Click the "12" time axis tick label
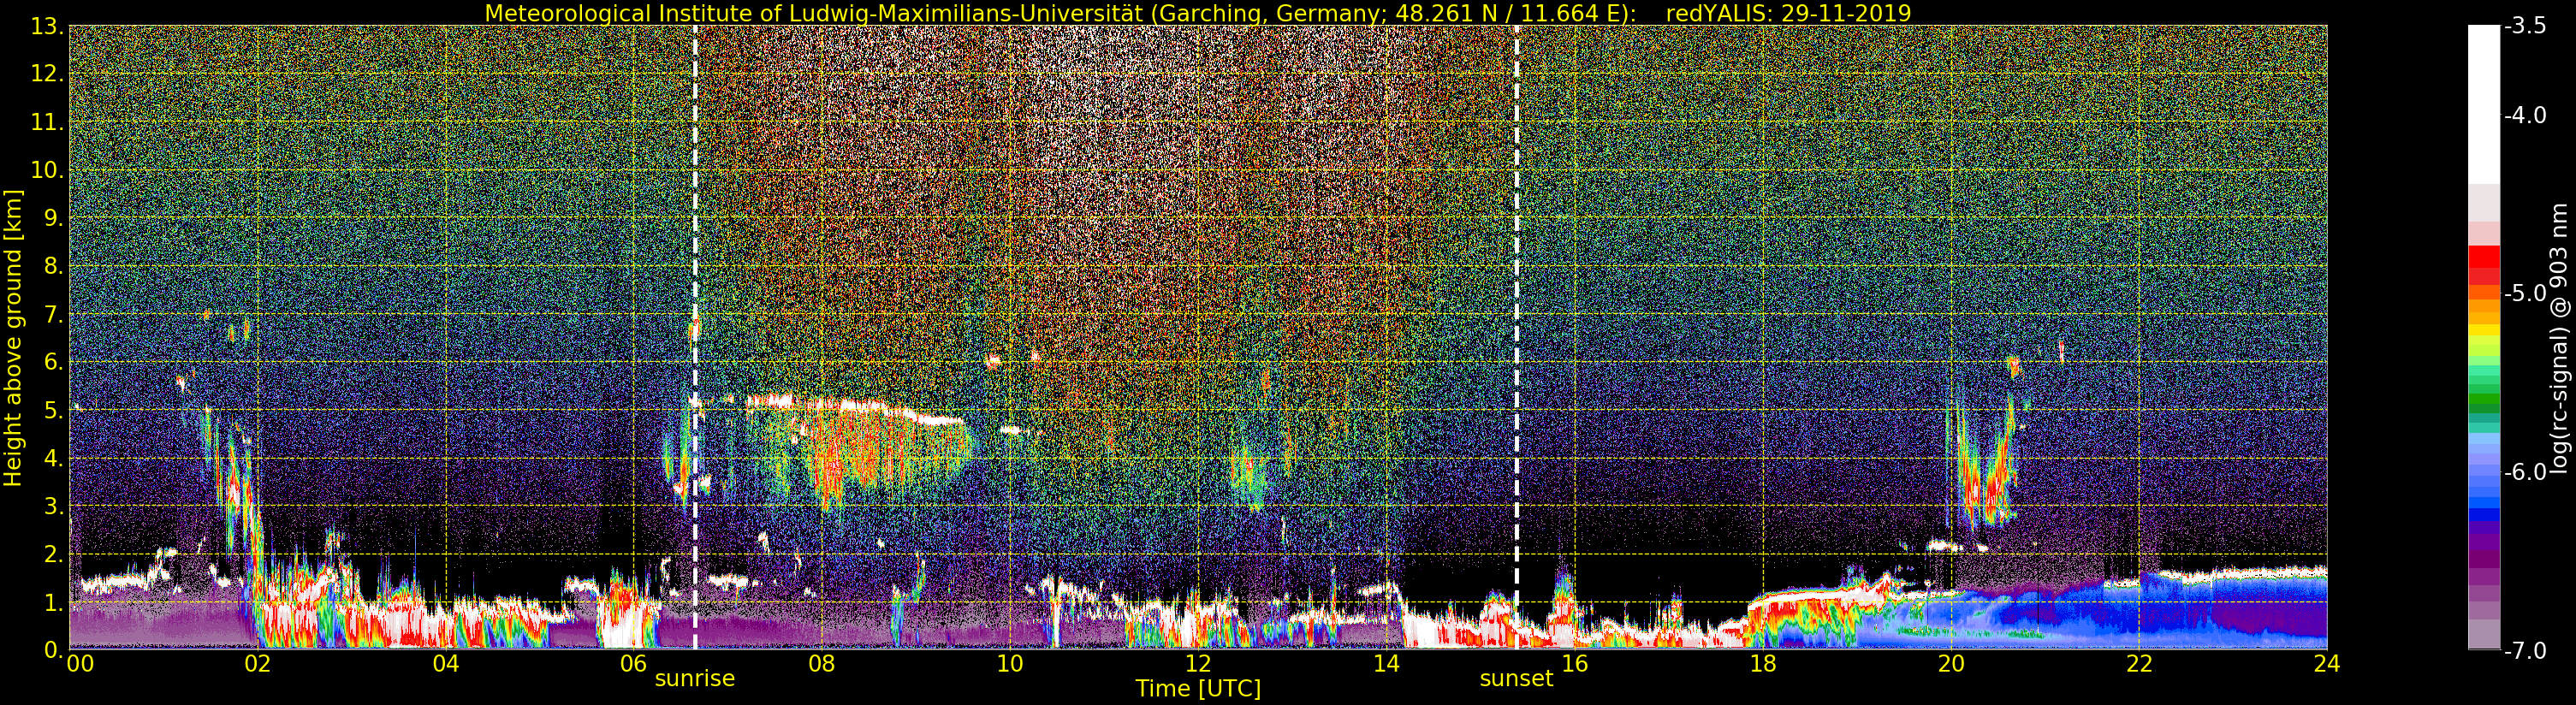 pos(1198,664)
